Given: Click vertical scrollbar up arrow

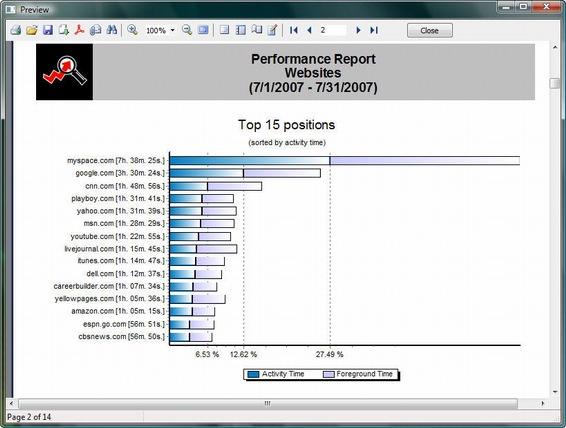Looking at the screenshot, I should click(555, 47).
